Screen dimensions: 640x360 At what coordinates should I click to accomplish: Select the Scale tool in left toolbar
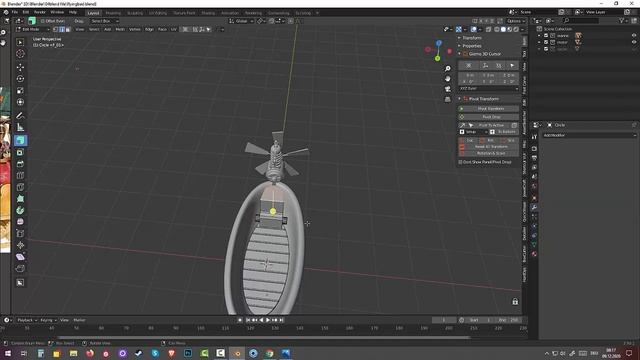(x=20, y=90)
